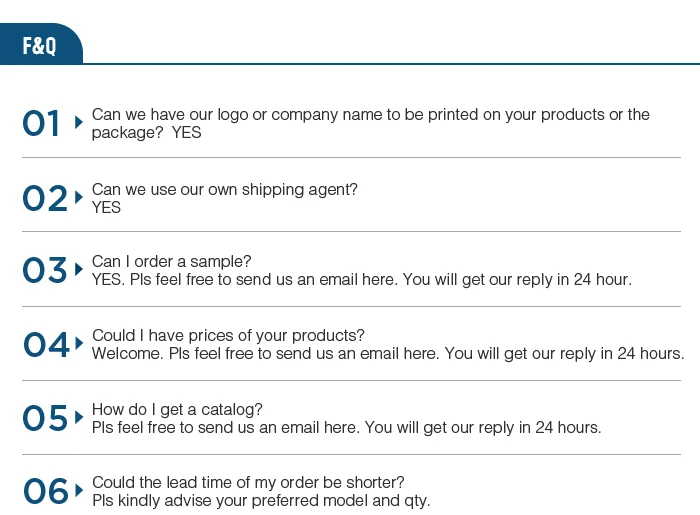Image resolution: width=700 pixels, height=515 pixels.
Task: Open 'Could I have prices of your products?'
Action: pyautogui.click(x=228, y=335)
